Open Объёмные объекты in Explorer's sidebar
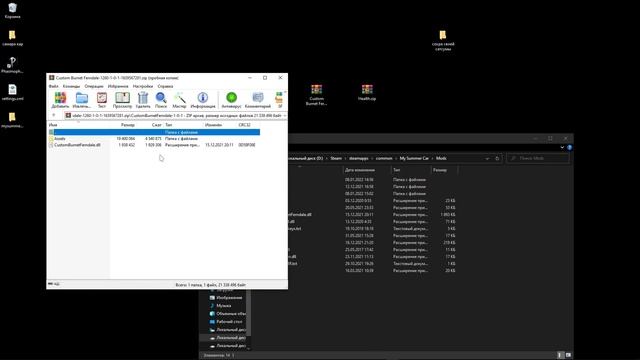The height and width of the screenshot is (360, 640). [x=228, y=313]
